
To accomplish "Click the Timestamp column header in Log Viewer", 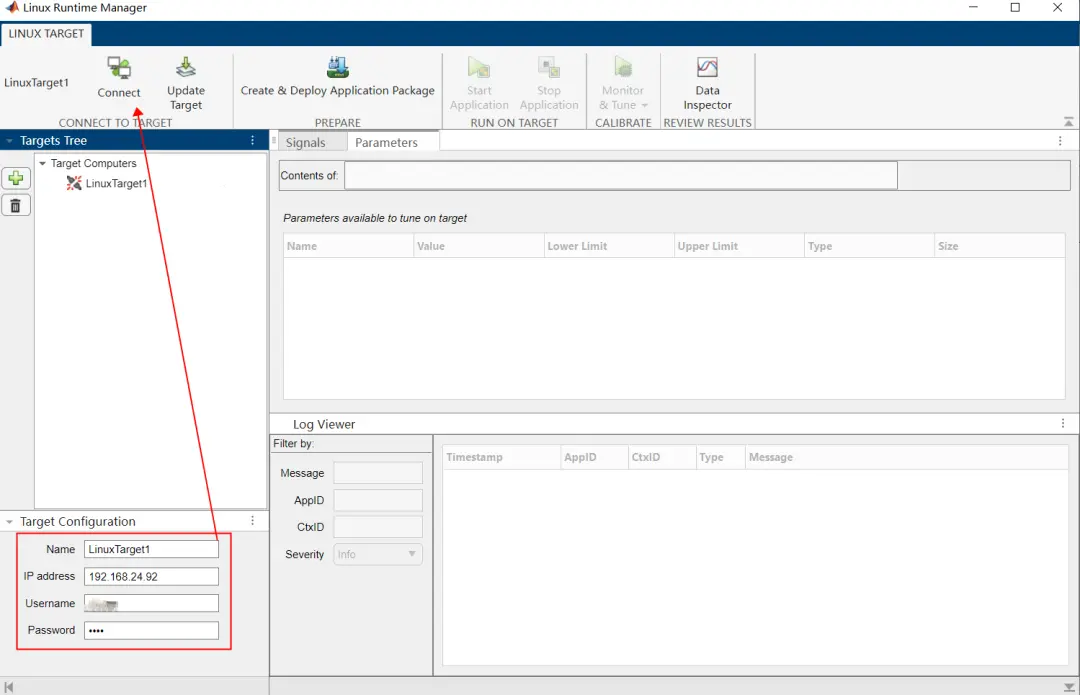I will point(501,457).
